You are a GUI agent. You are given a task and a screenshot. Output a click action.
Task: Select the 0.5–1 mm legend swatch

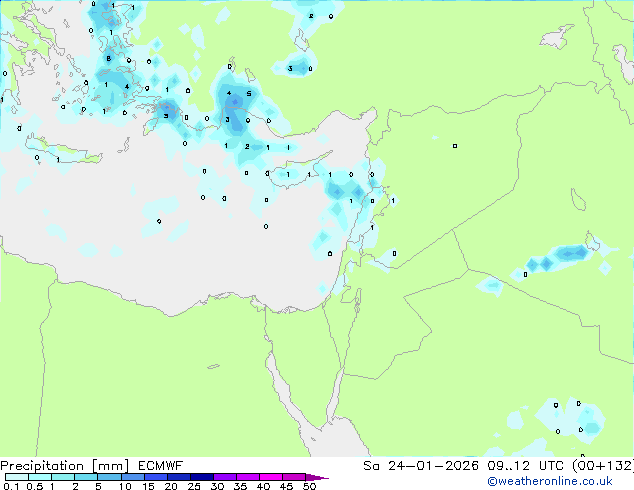point(40,477)
